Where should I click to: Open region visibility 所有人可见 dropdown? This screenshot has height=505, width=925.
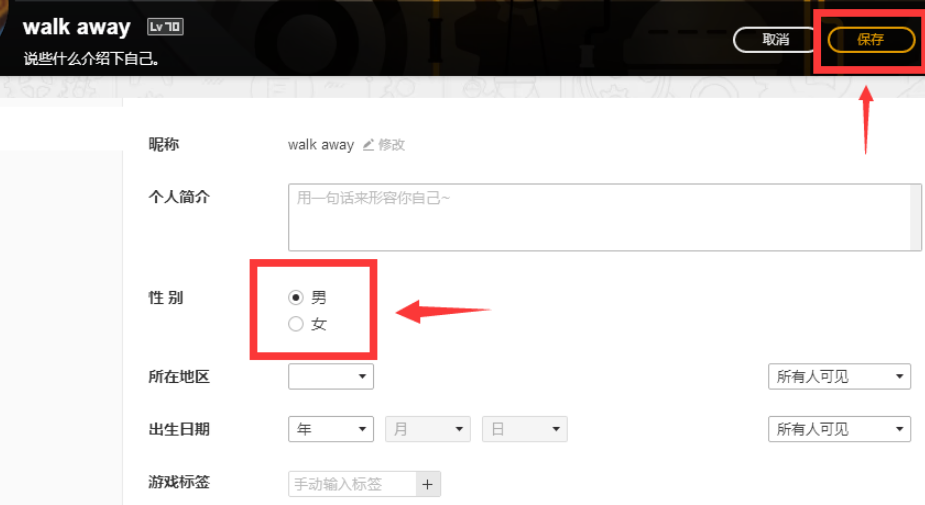[839, 376]
